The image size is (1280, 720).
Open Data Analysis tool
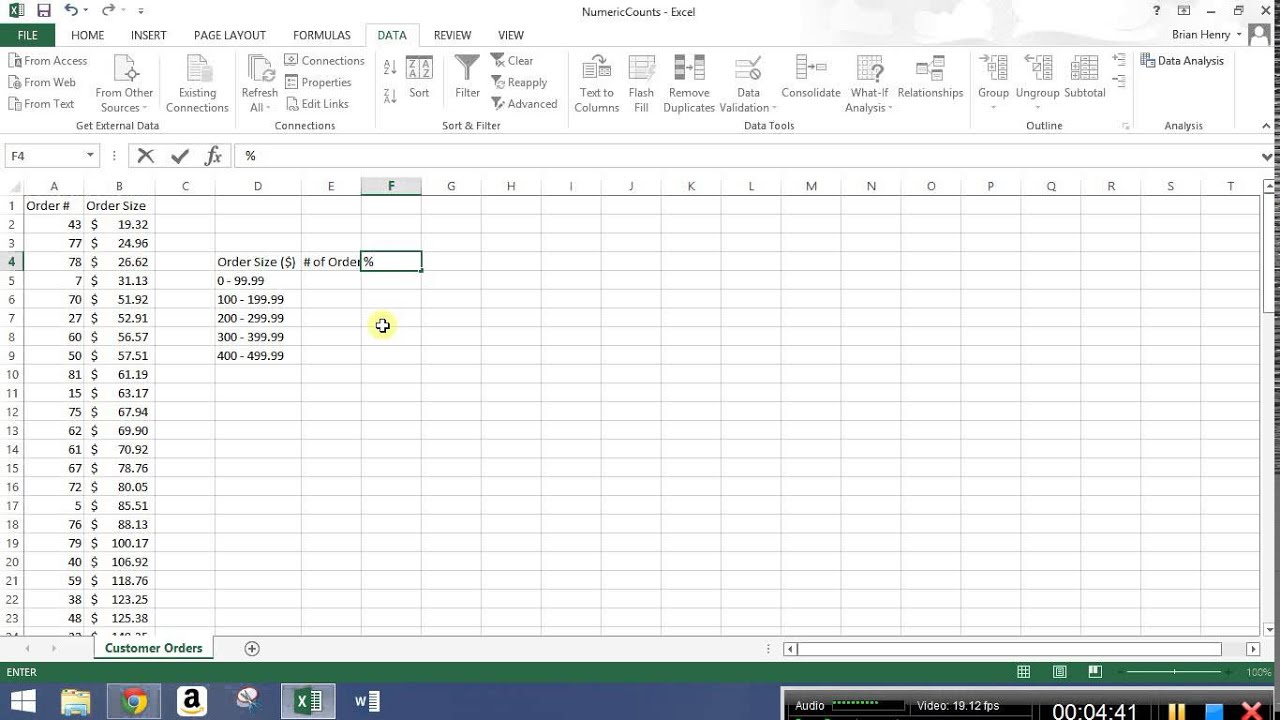(1182, 61)
